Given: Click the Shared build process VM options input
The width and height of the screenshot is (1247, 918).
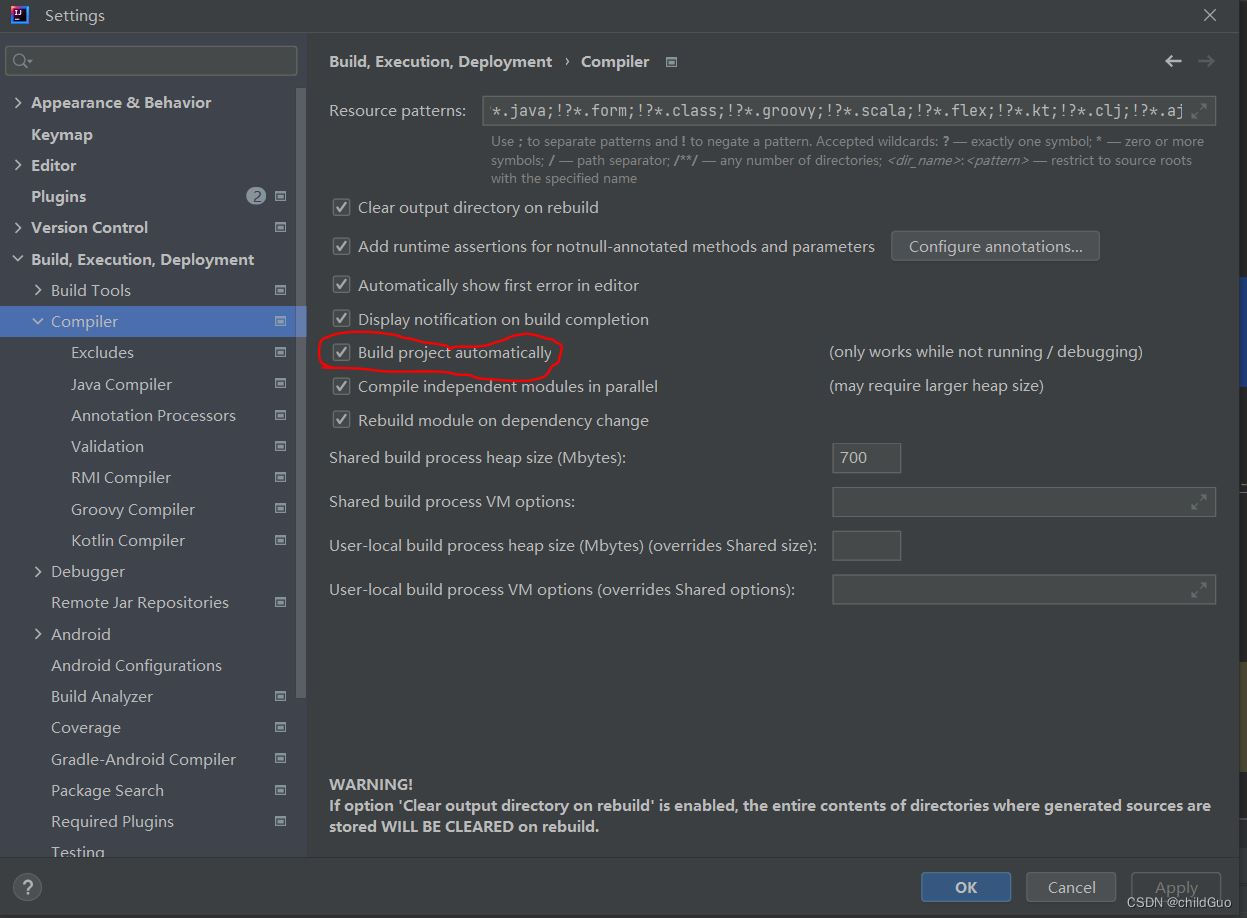Looking at the screenshot, I should 1024,502.
